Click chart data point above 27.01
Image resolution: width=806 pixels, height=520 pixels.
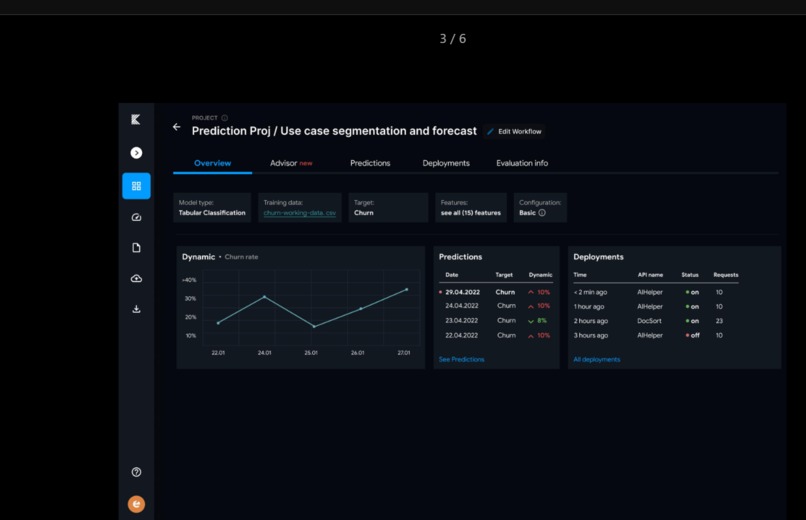[x=407, y=289]
